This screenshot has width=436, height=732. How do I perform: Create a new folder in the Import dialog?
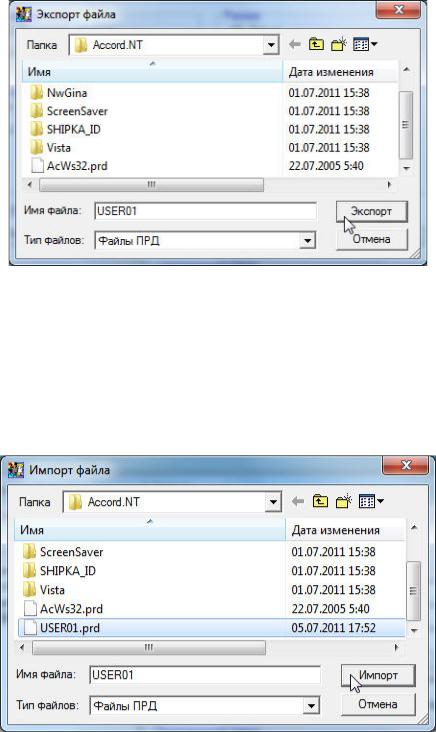tap(343, 502)
